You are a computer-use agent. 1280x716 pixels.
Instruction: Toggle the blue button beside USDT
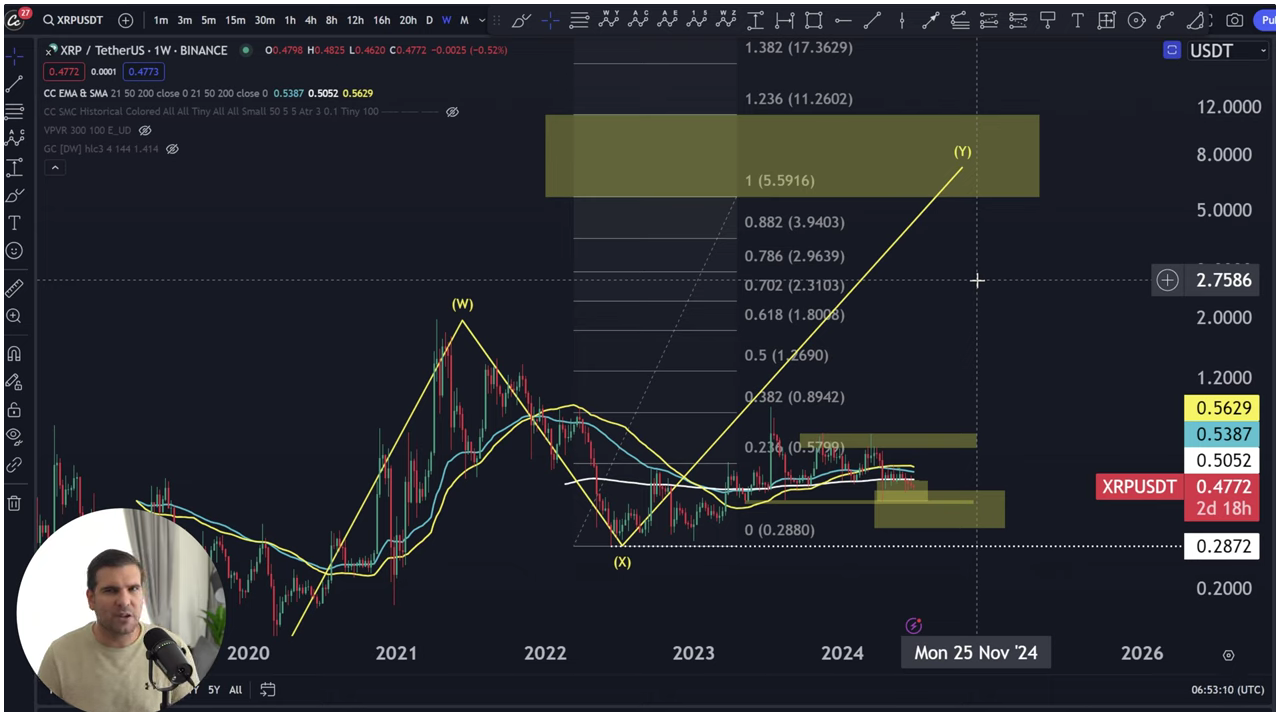1172,50
